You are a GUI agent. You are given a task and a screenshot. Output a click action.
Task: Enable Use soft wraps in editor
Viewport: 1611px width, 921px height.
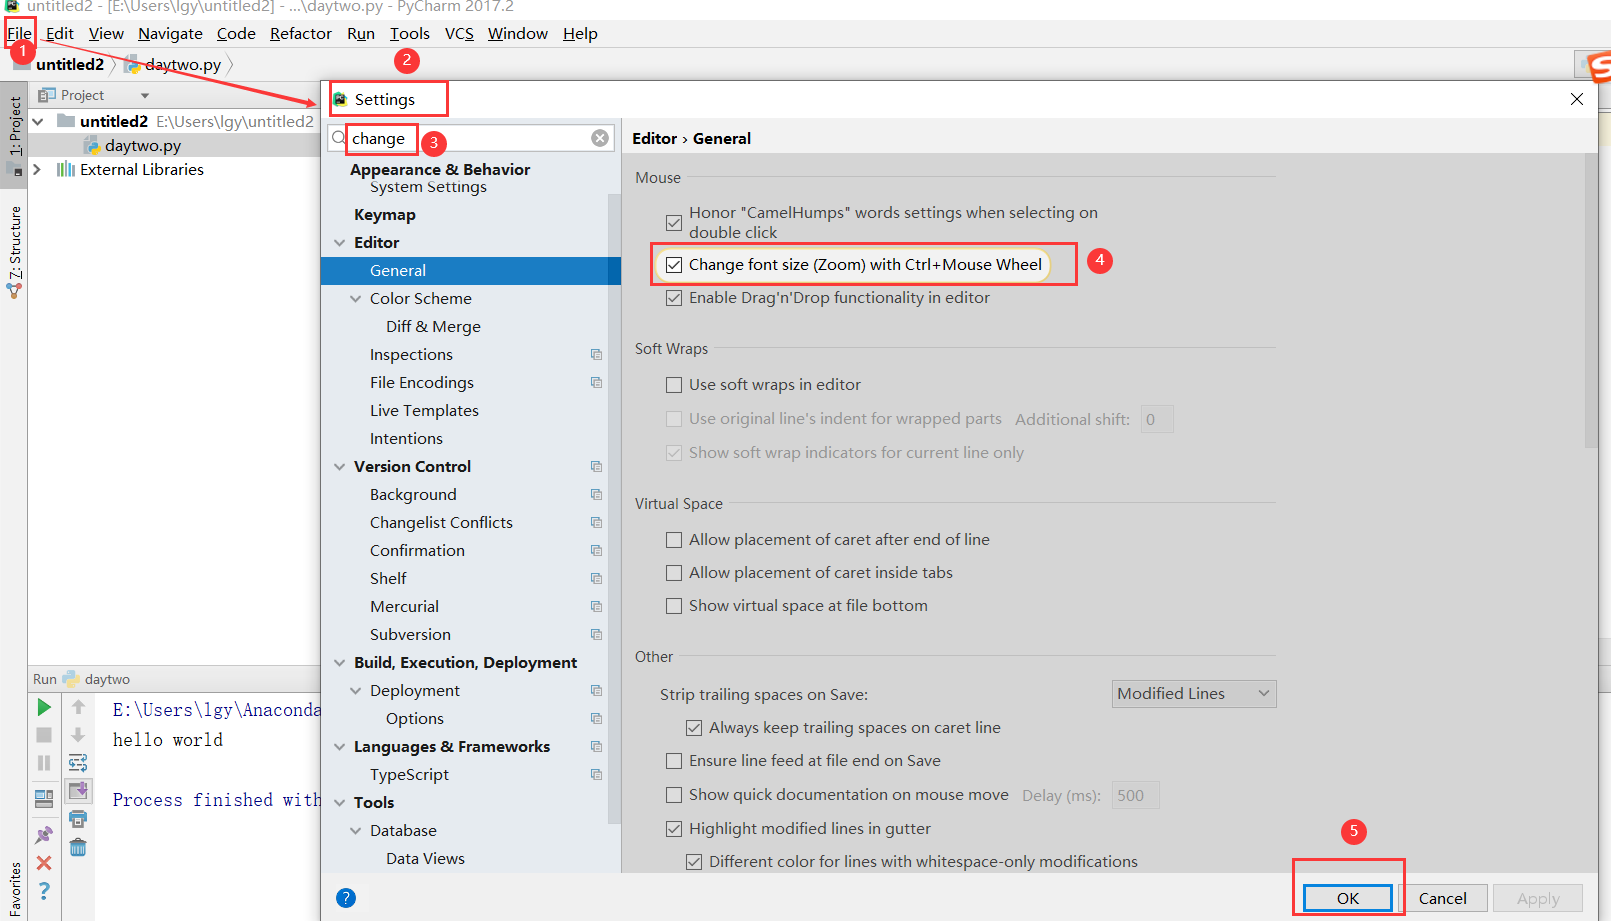[x=674, y=385]
